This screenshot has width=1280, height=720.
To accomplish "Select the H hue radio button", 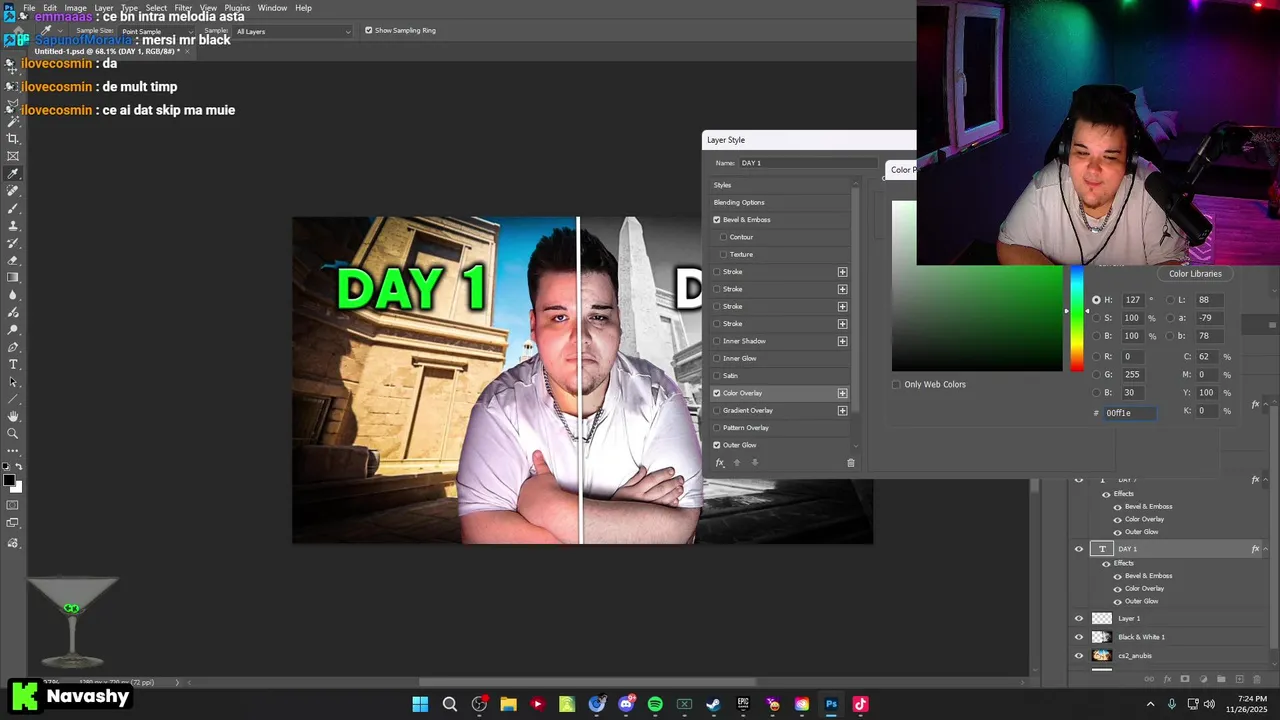I will [1096, 300].
